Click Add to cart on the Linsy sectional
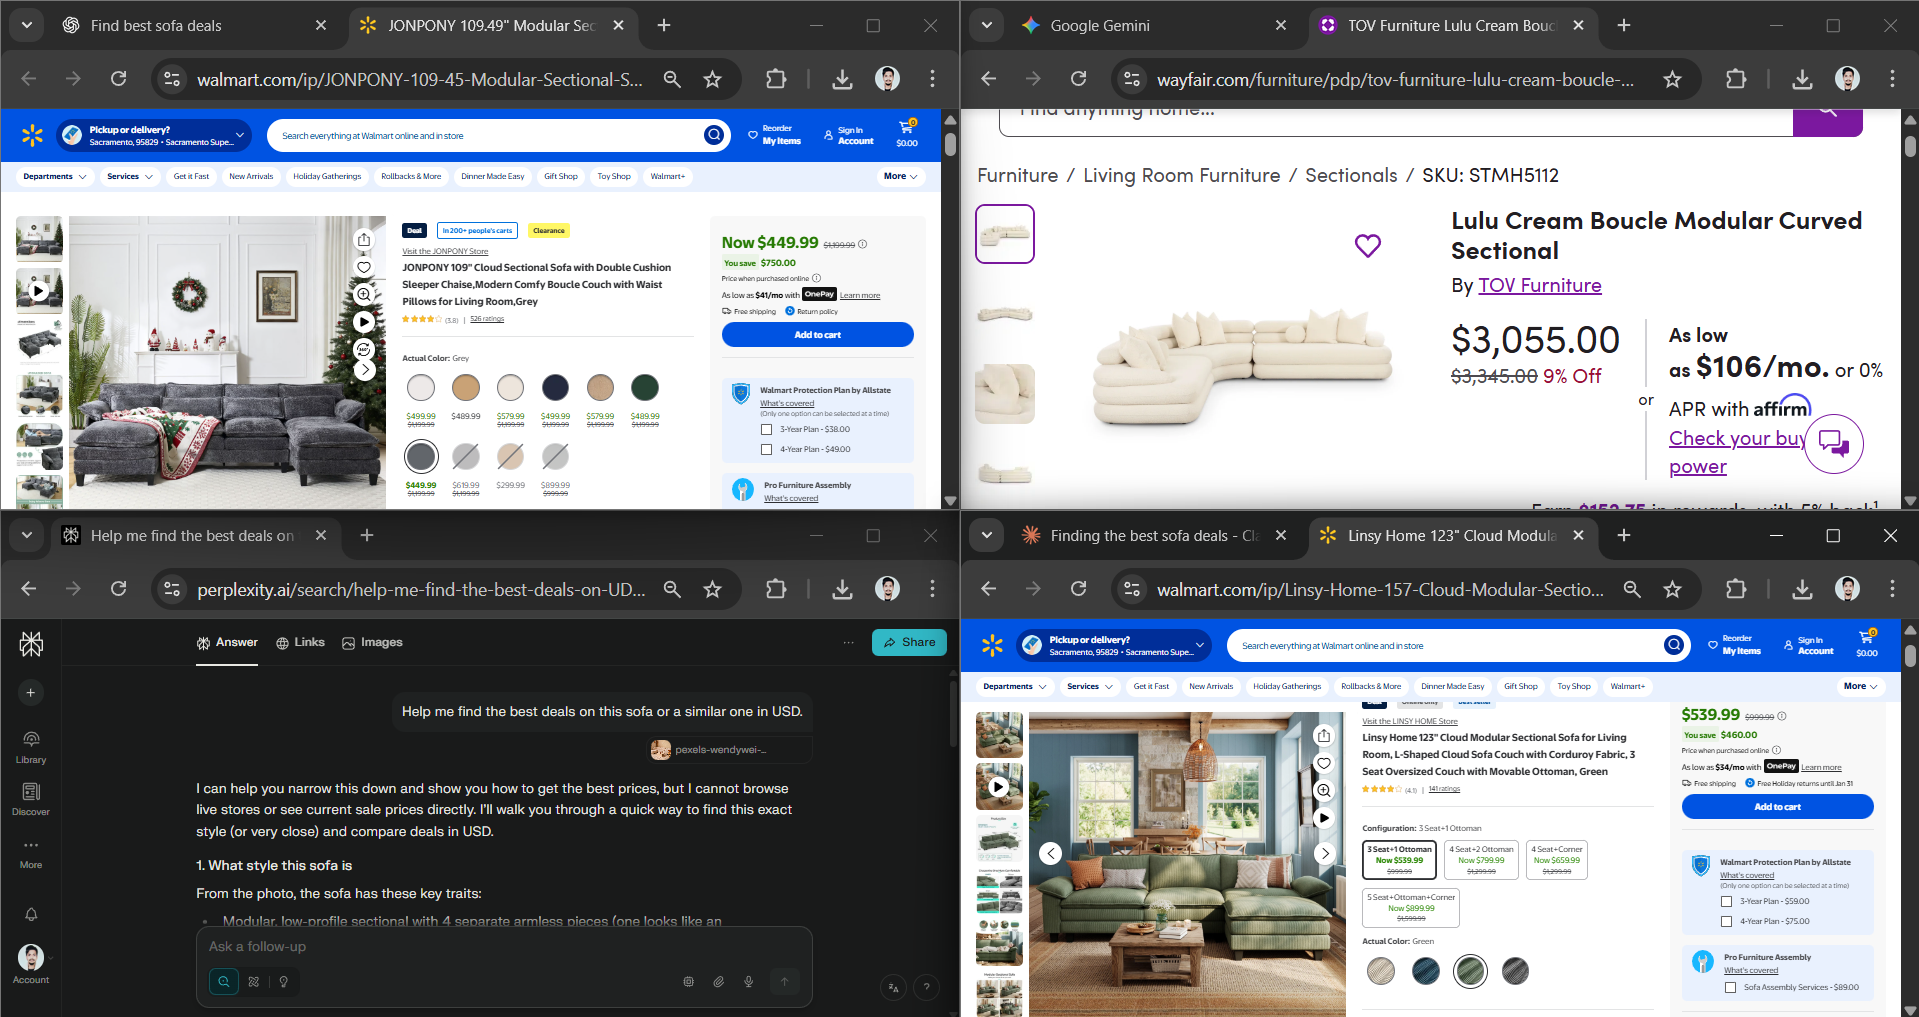Screen dimensions: 1919x1017 [x=1777, y=806]
